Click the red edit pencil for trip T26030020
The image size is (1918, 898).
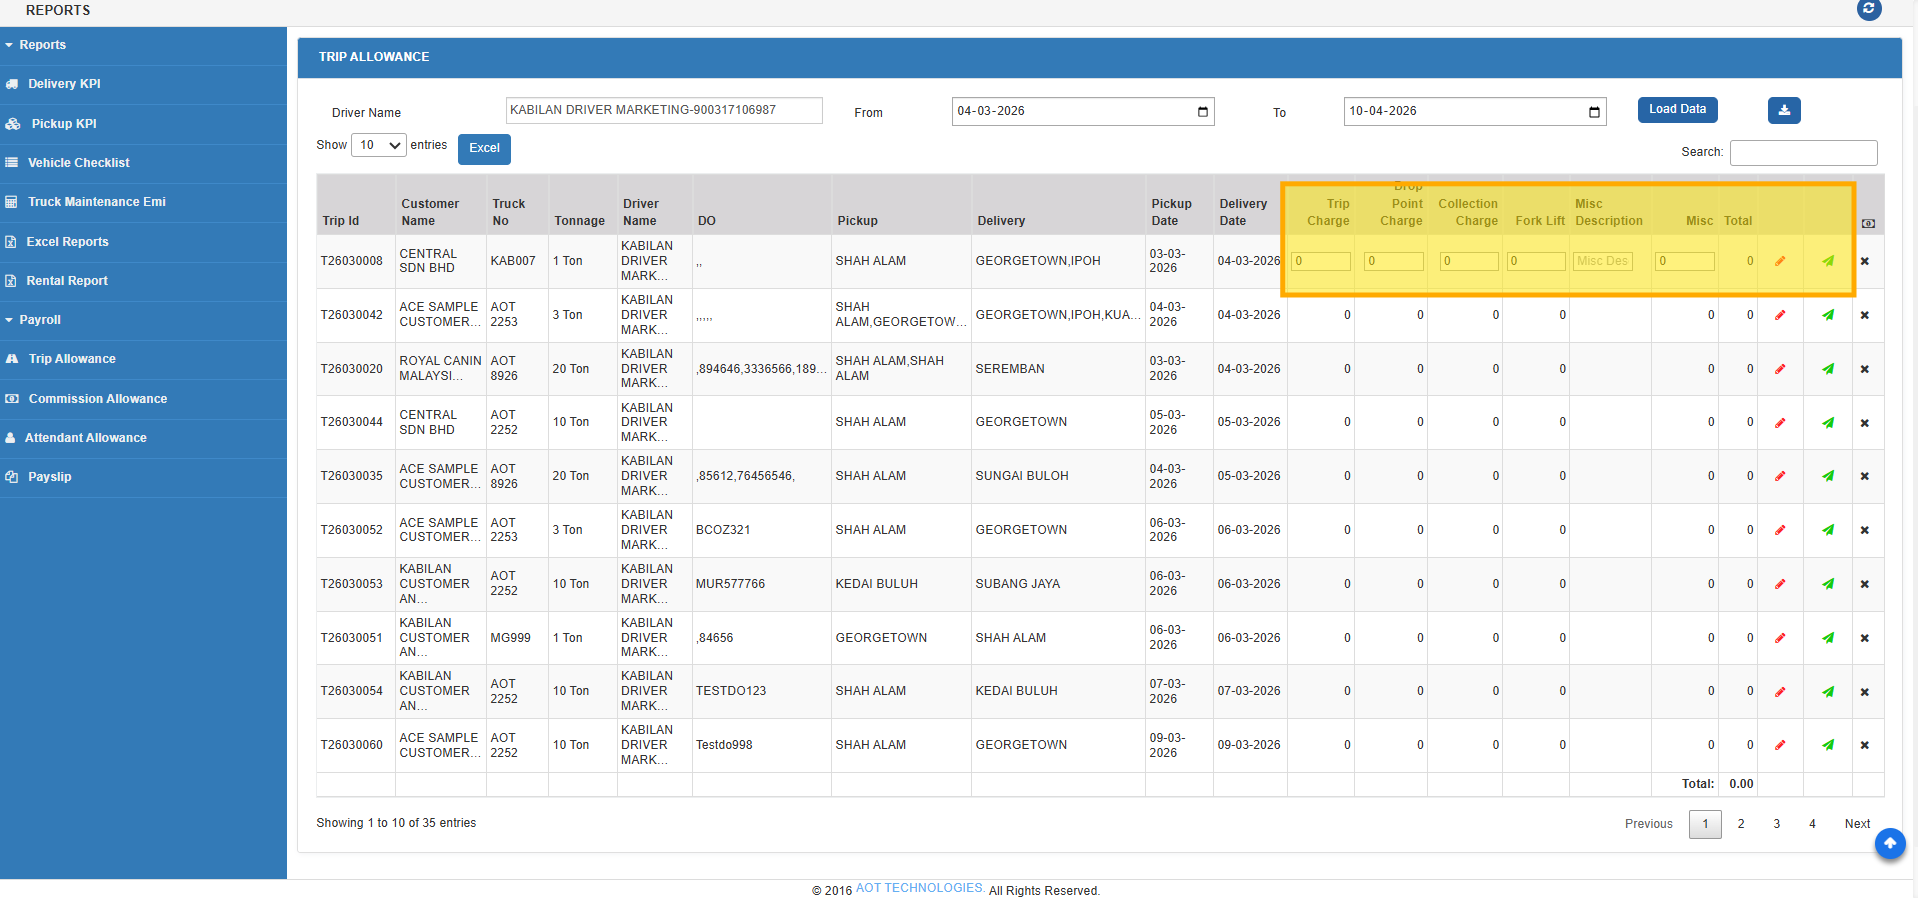1780,369
